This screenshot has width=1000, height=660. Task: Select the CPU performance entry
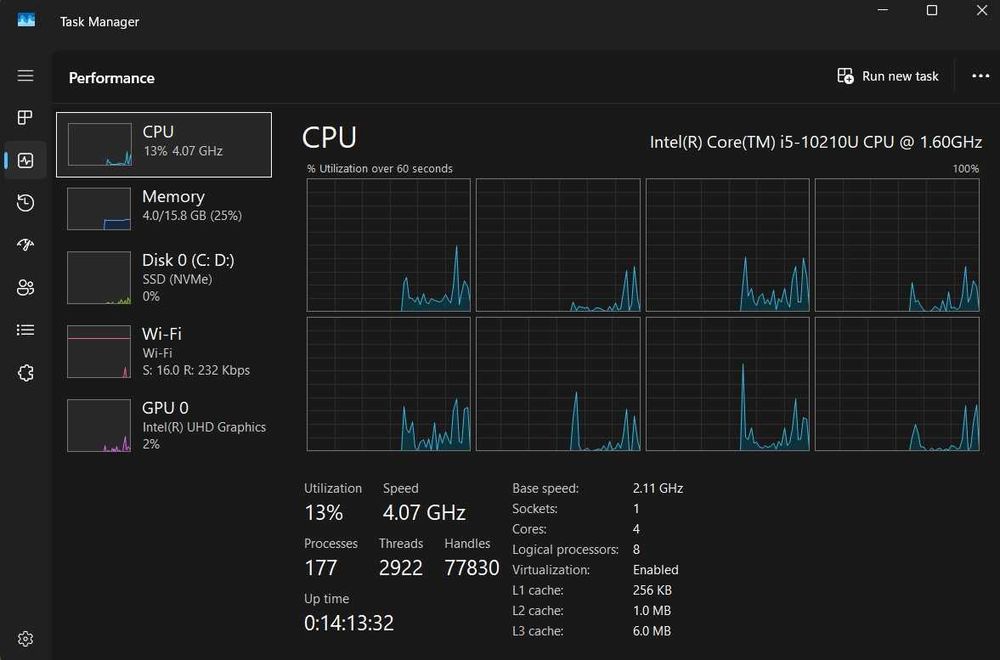[164, 145]
